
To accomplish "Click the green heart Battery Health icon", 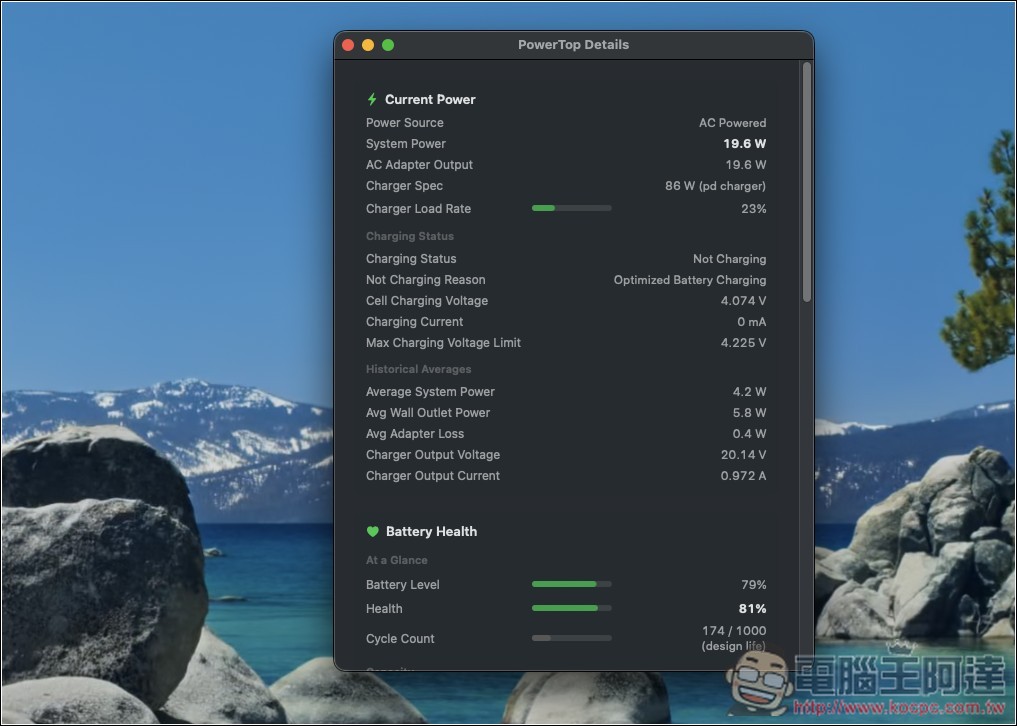I will [x=372, y=531].
